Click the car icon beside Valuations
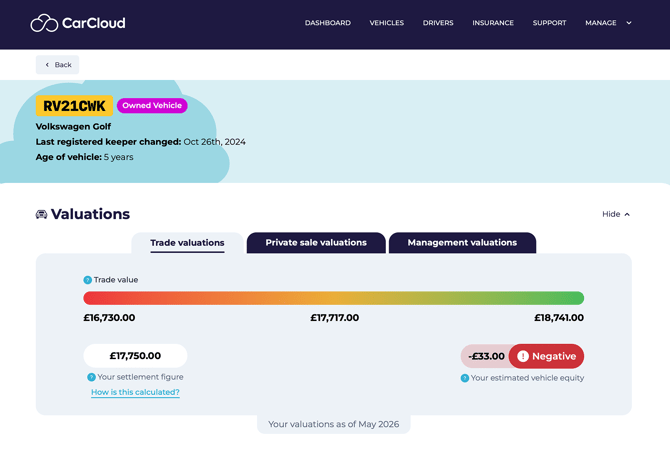The width and height of the screenshot is (670, 451). tap(41, 214)
